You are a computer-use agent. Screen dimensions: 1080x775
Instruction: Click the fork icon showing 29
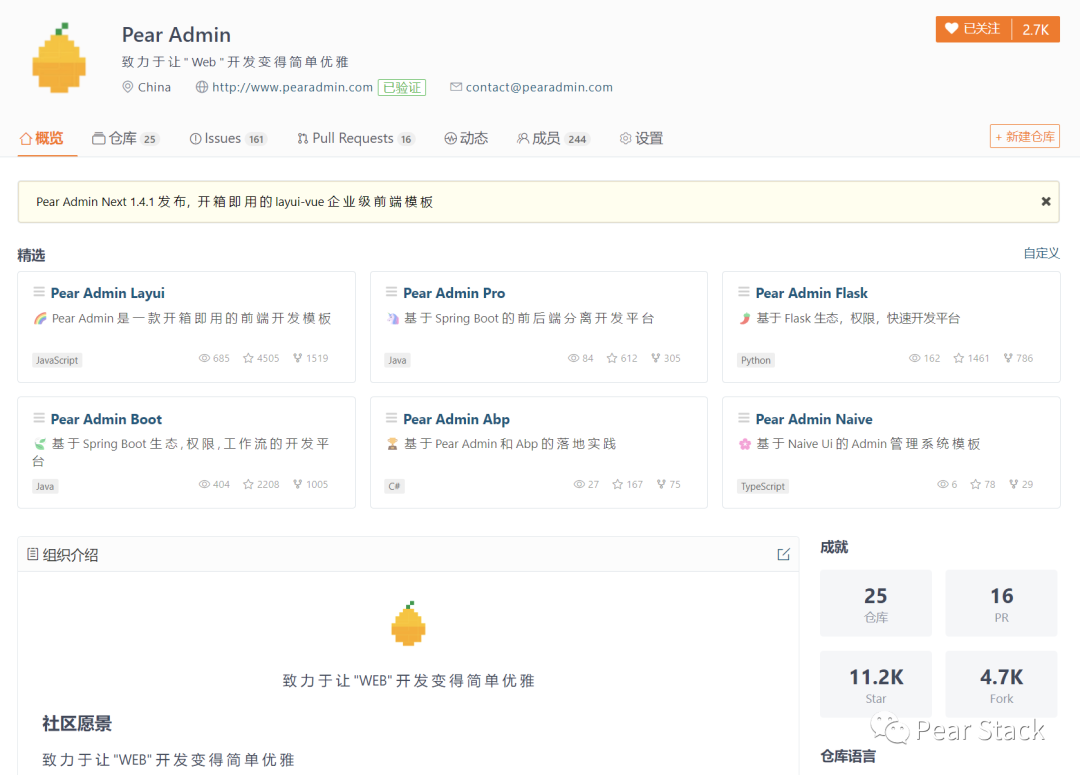click(x=1014, y=484)
